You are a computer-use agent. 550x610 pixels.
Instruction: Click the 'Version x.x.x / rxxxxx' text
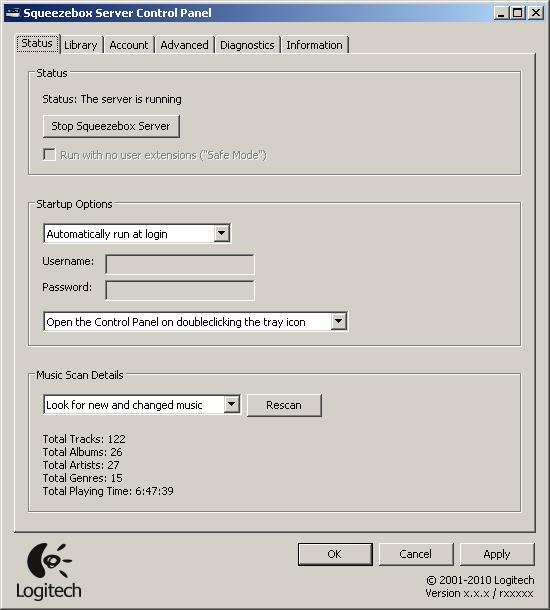[x=479, y=593]
